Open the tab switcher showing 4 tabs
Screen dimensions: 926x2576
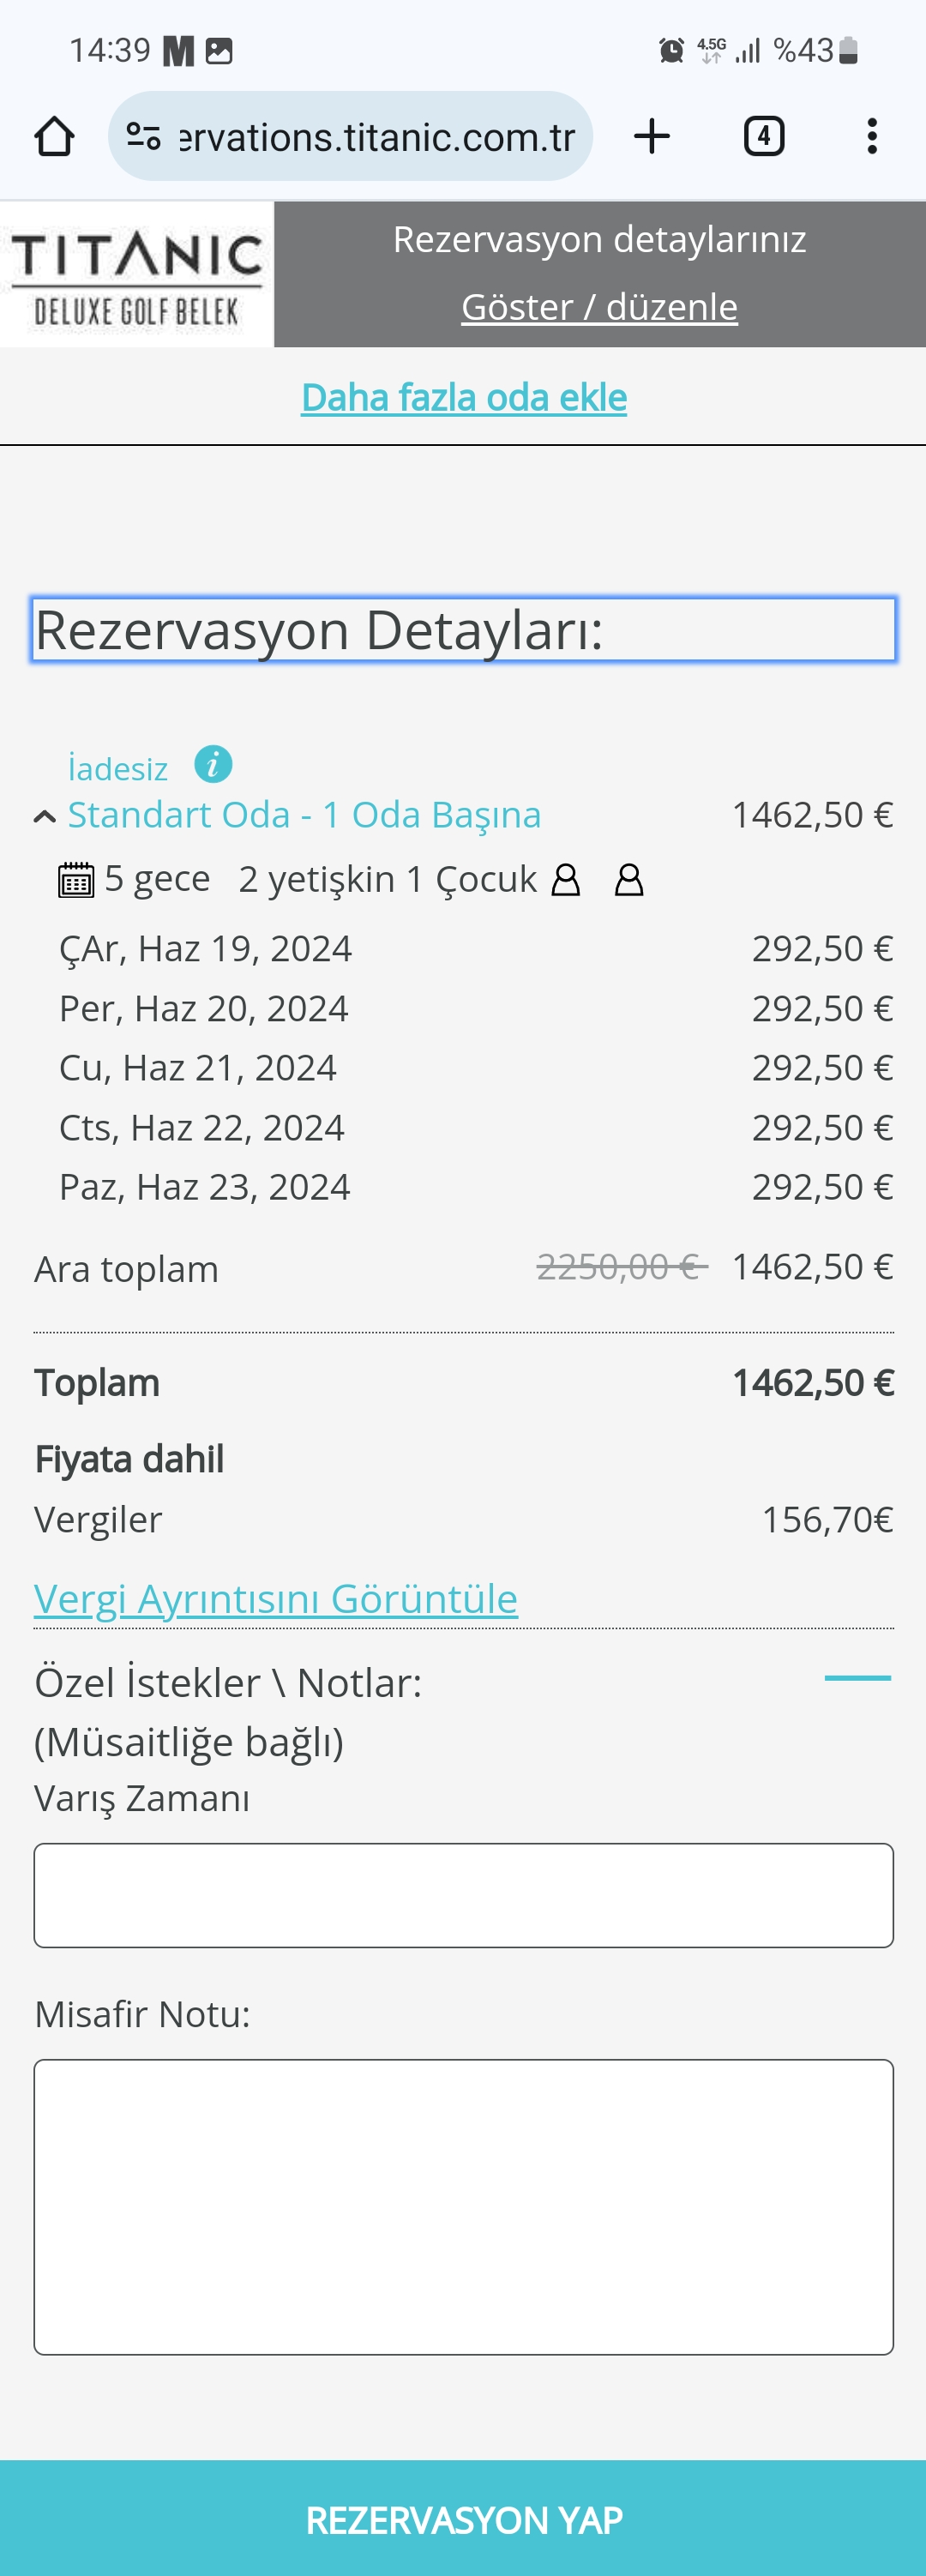[x=764, y=136]
